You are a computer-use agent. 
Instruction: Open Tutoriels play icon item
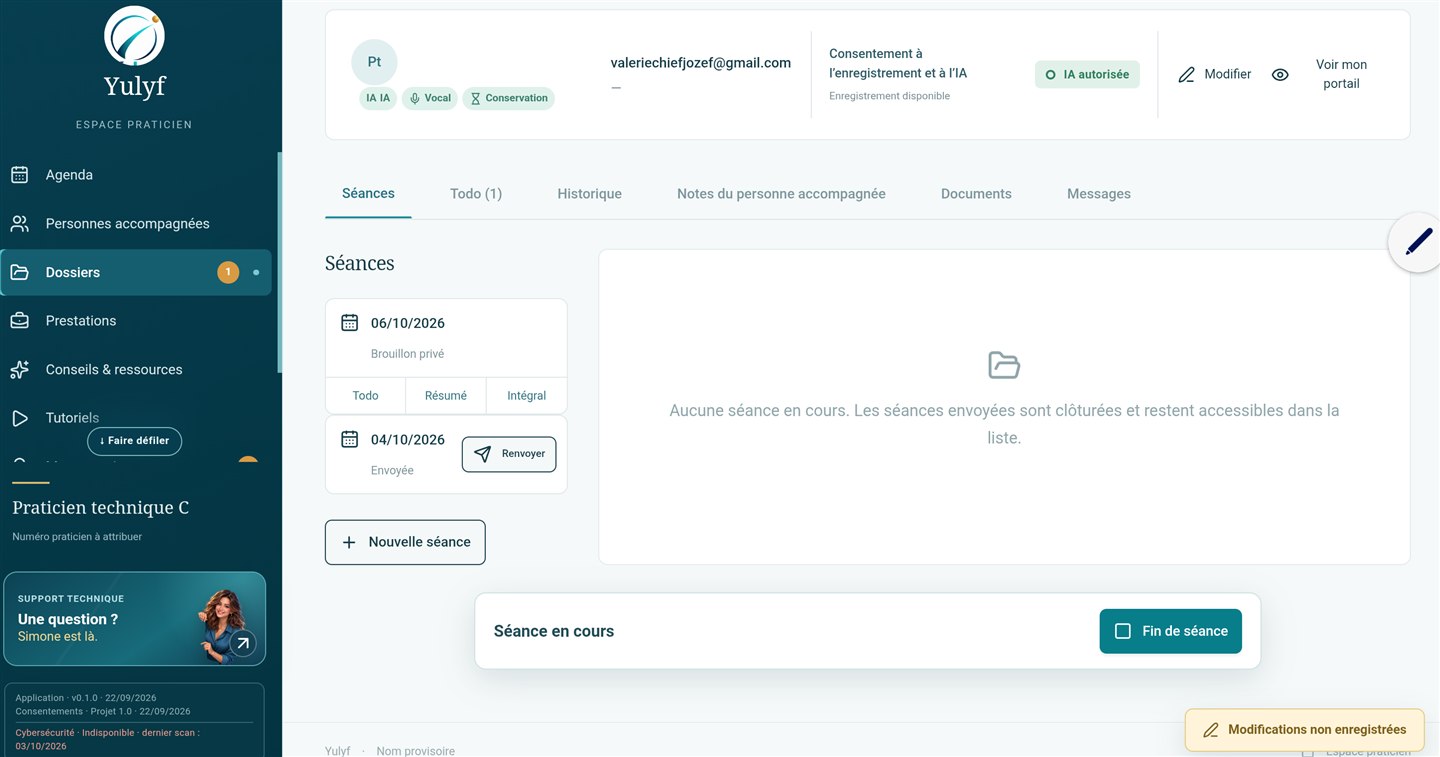tap(19, 418)
